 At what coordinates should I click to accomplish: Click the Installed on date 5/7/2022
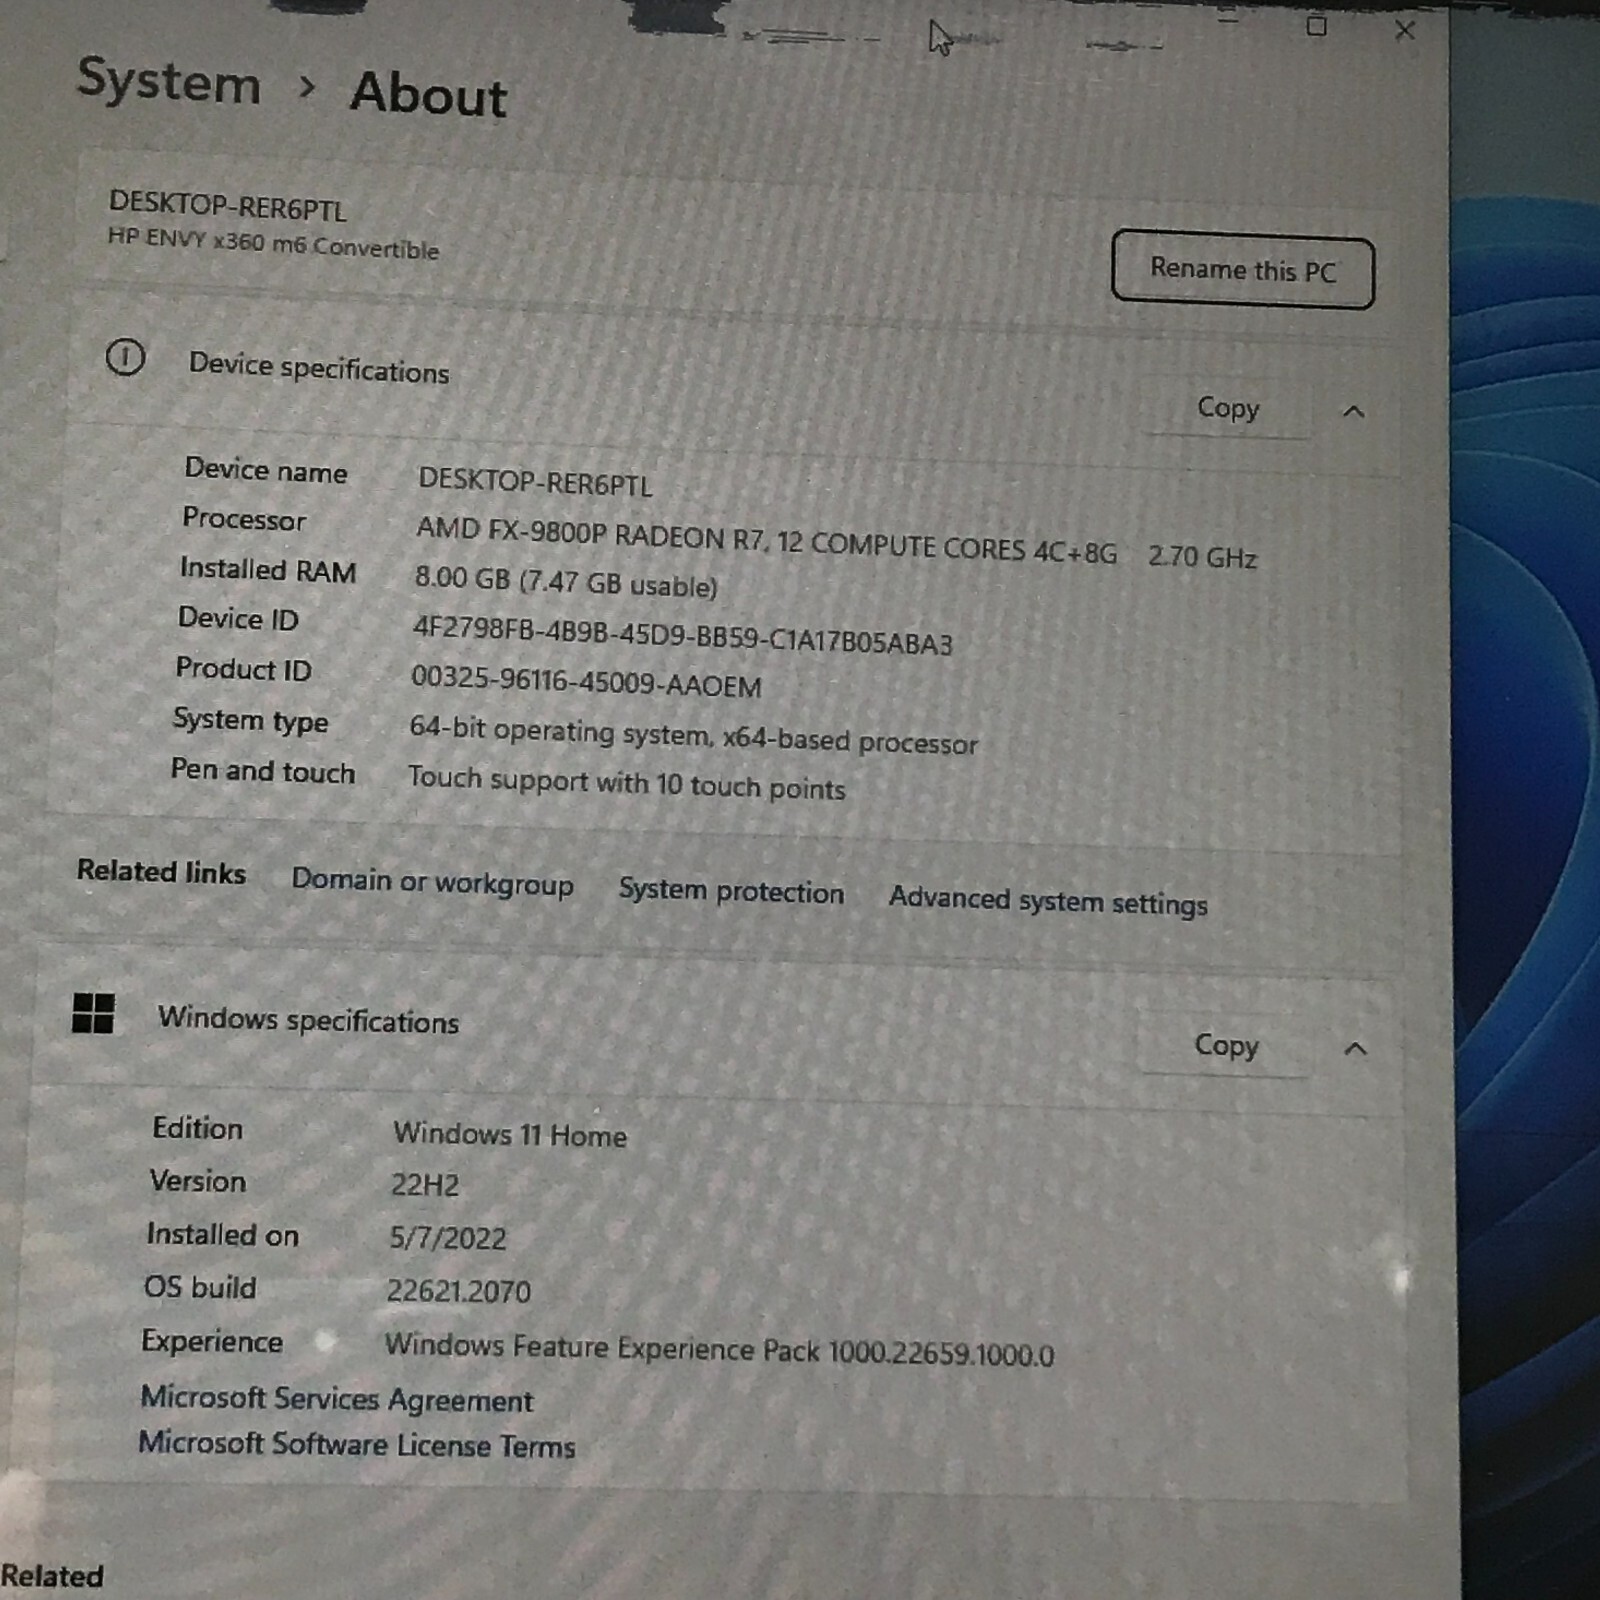coord(447,1238)
